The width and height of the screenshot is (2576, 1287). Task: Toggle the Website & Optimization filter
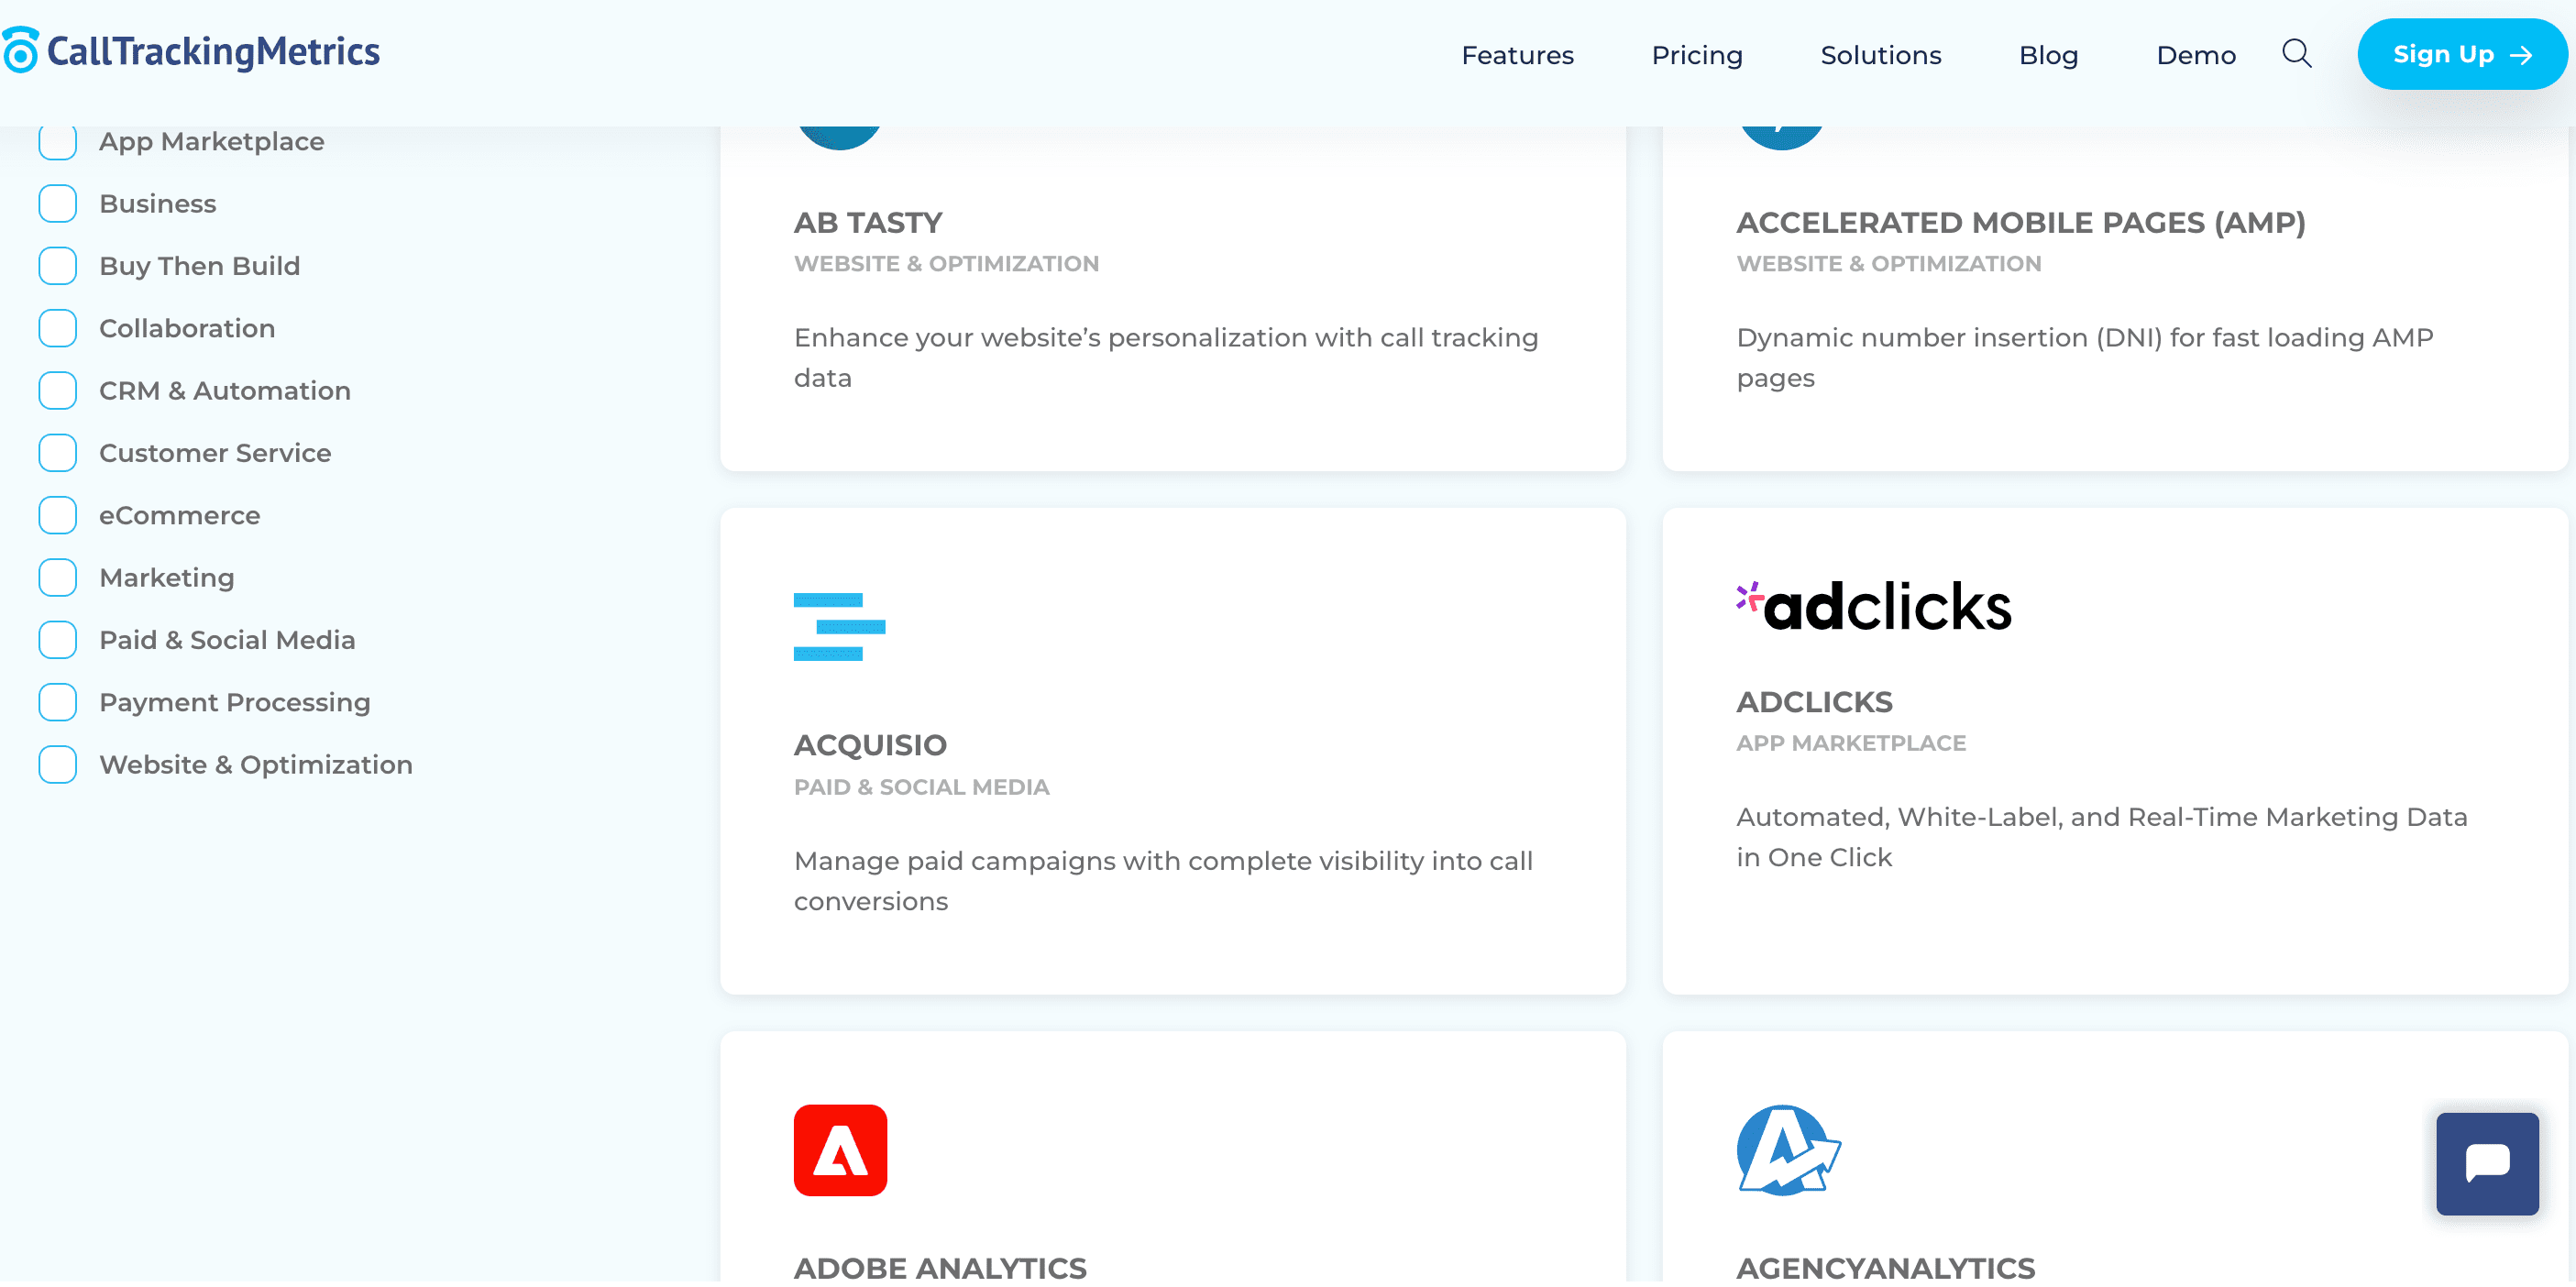point(57,764)
